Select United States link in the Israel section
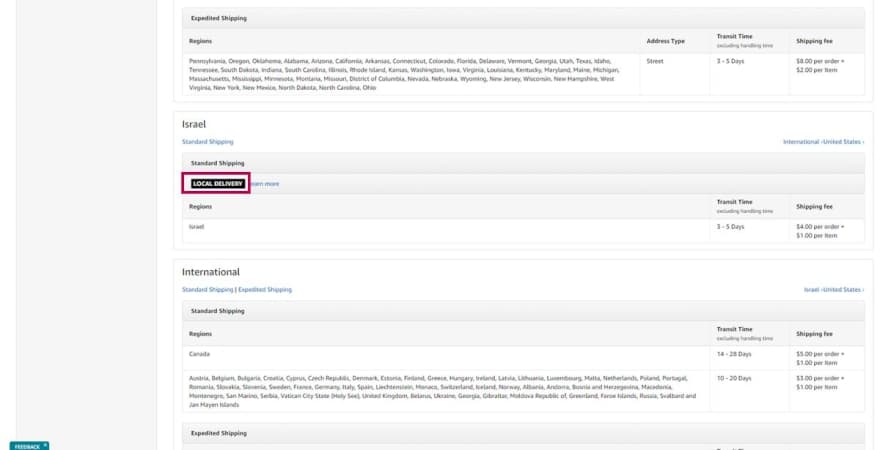Image resolution: width=880 pixels, height=450 pixels. pyautogui.click(x=843, y=142)
